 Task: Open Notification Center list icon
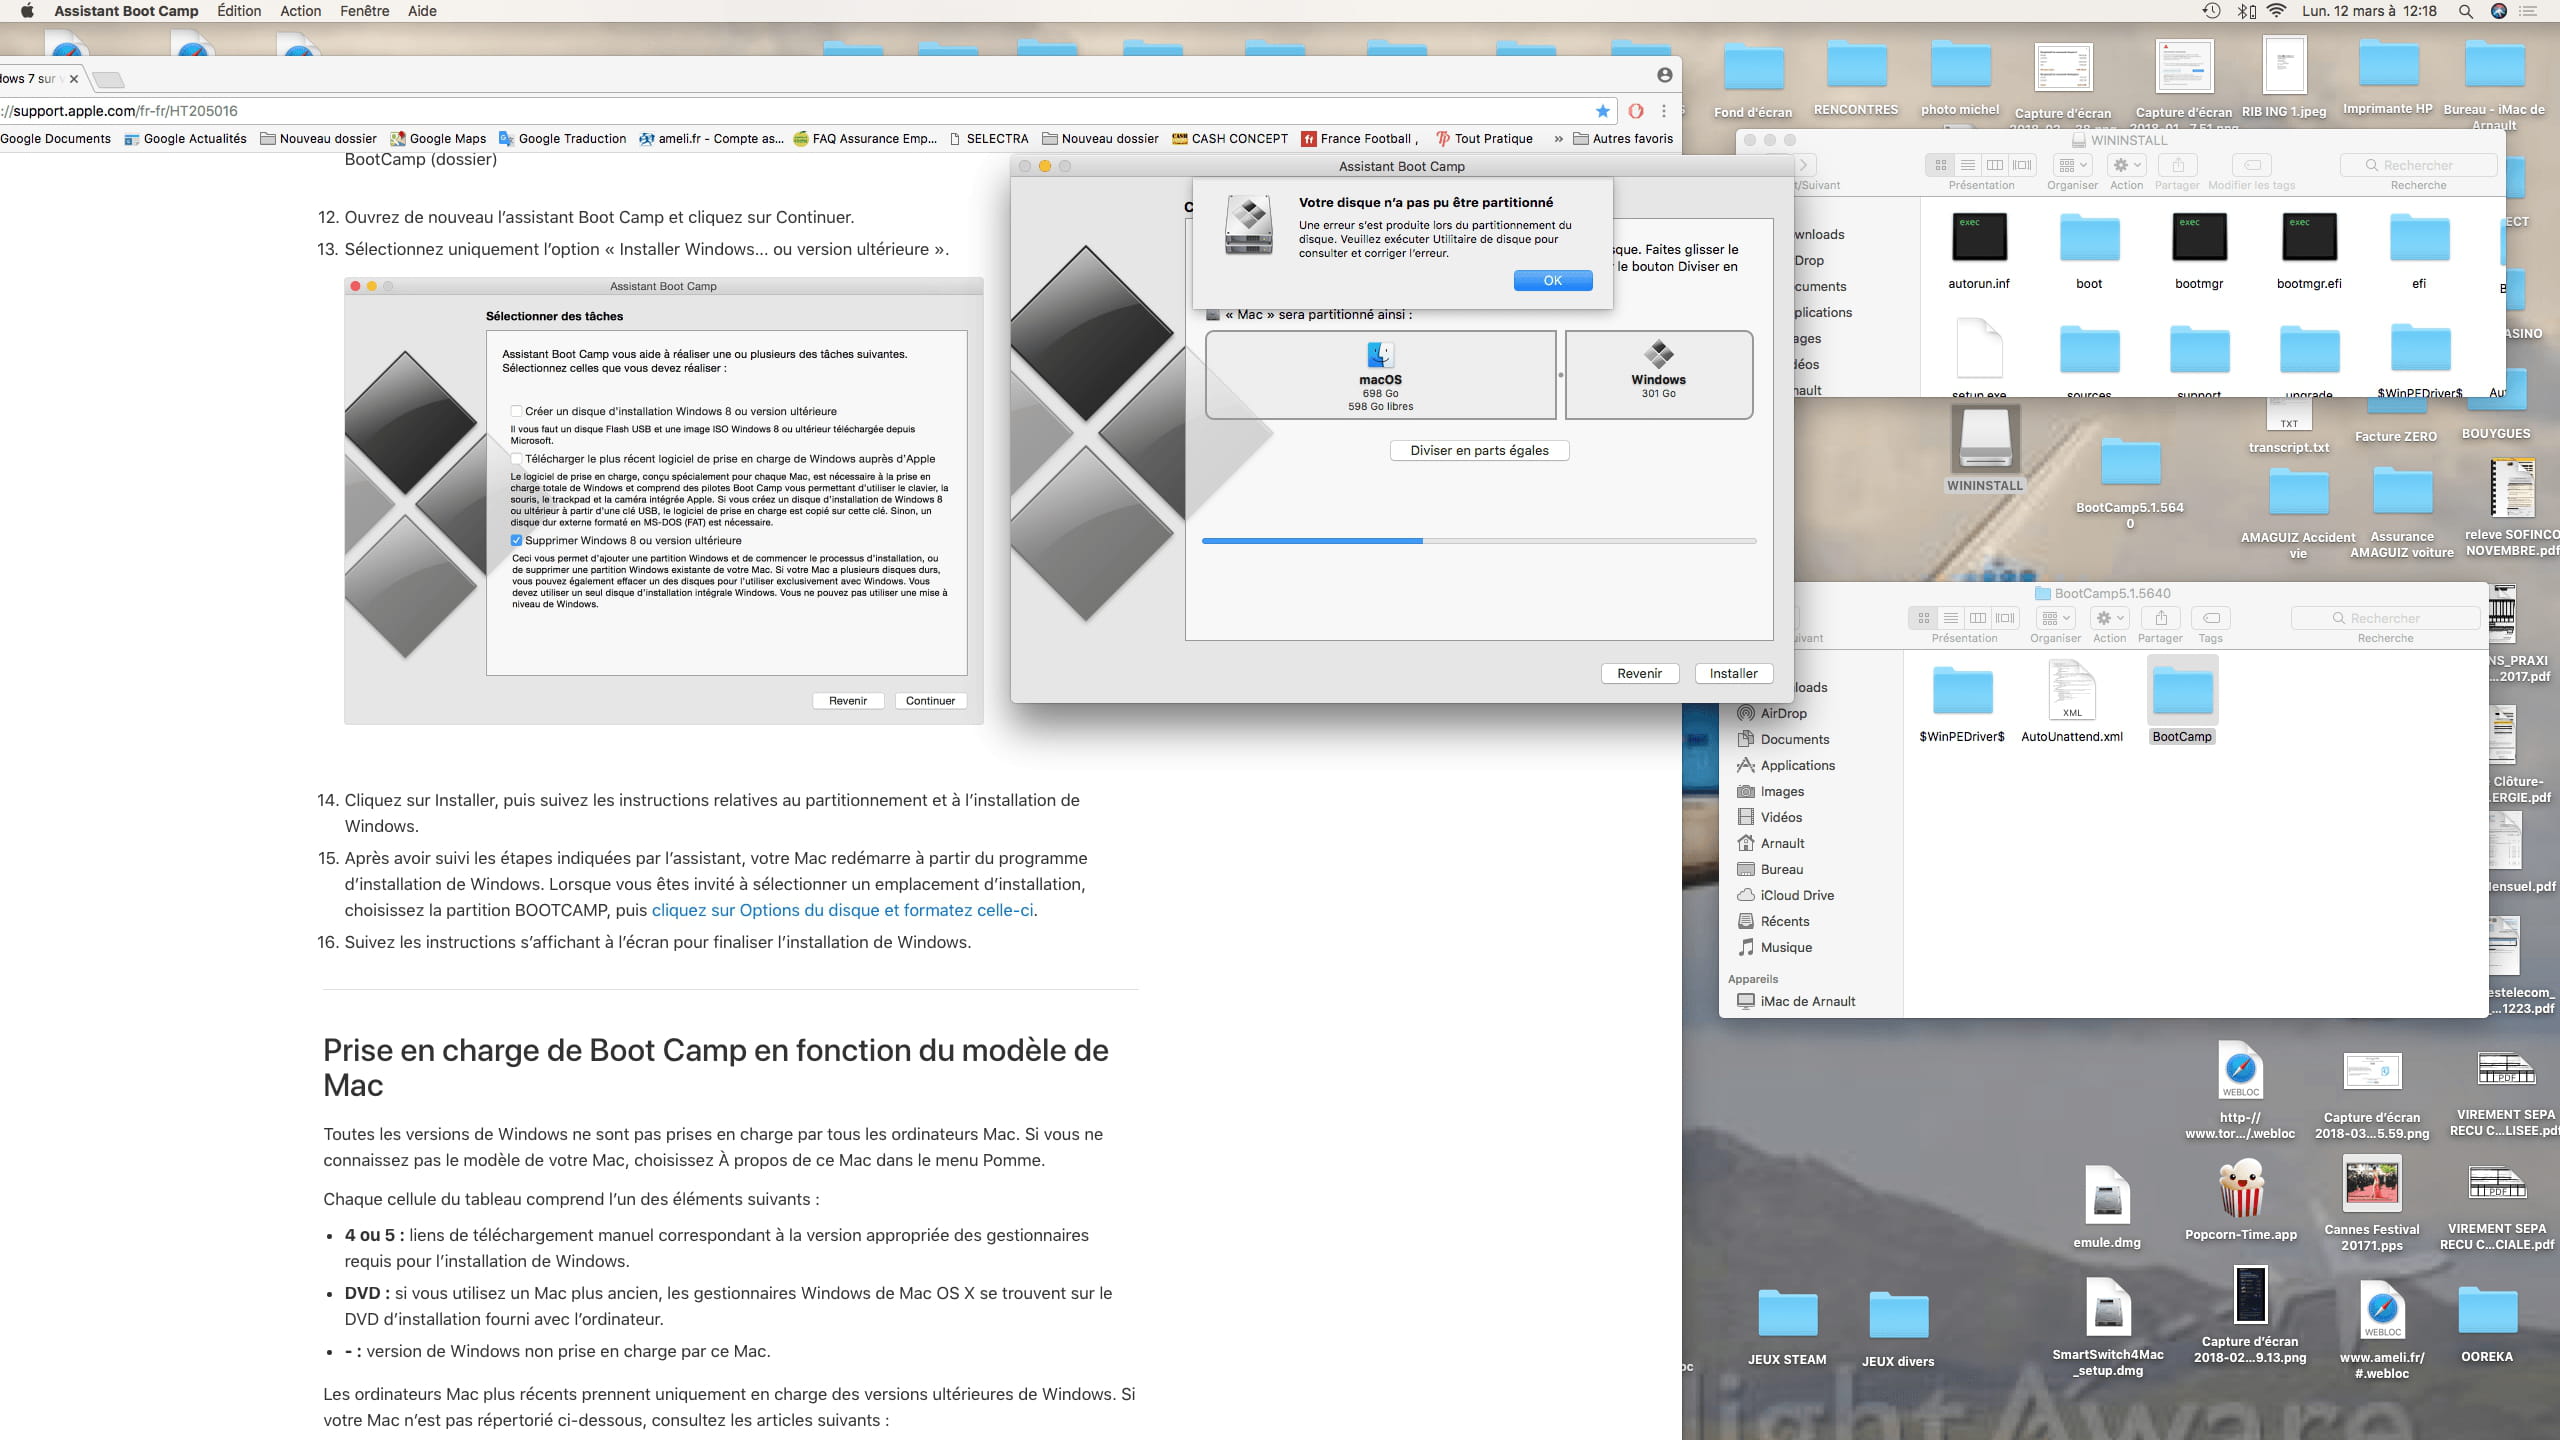coord(2529,11)
